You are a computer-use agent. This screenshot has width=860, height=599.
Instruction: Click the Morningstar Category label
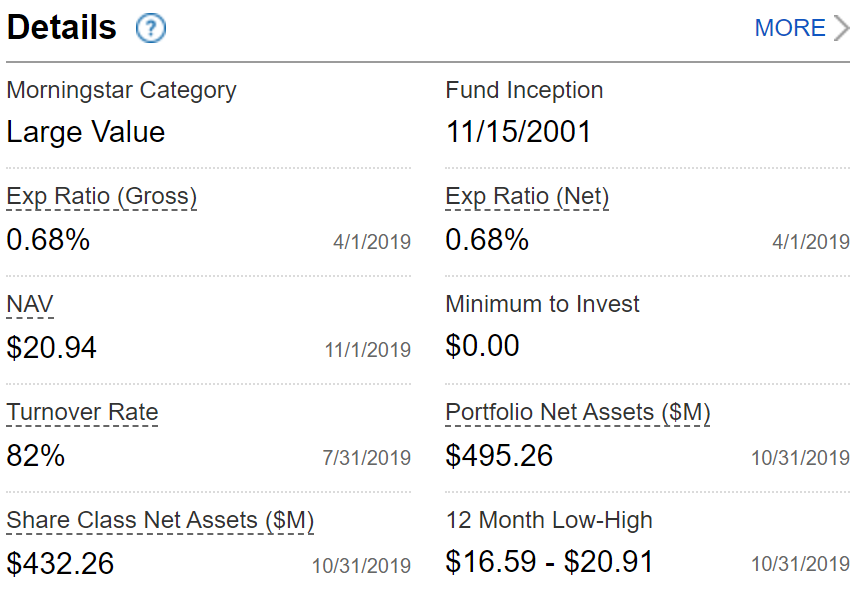coord(121,90)
